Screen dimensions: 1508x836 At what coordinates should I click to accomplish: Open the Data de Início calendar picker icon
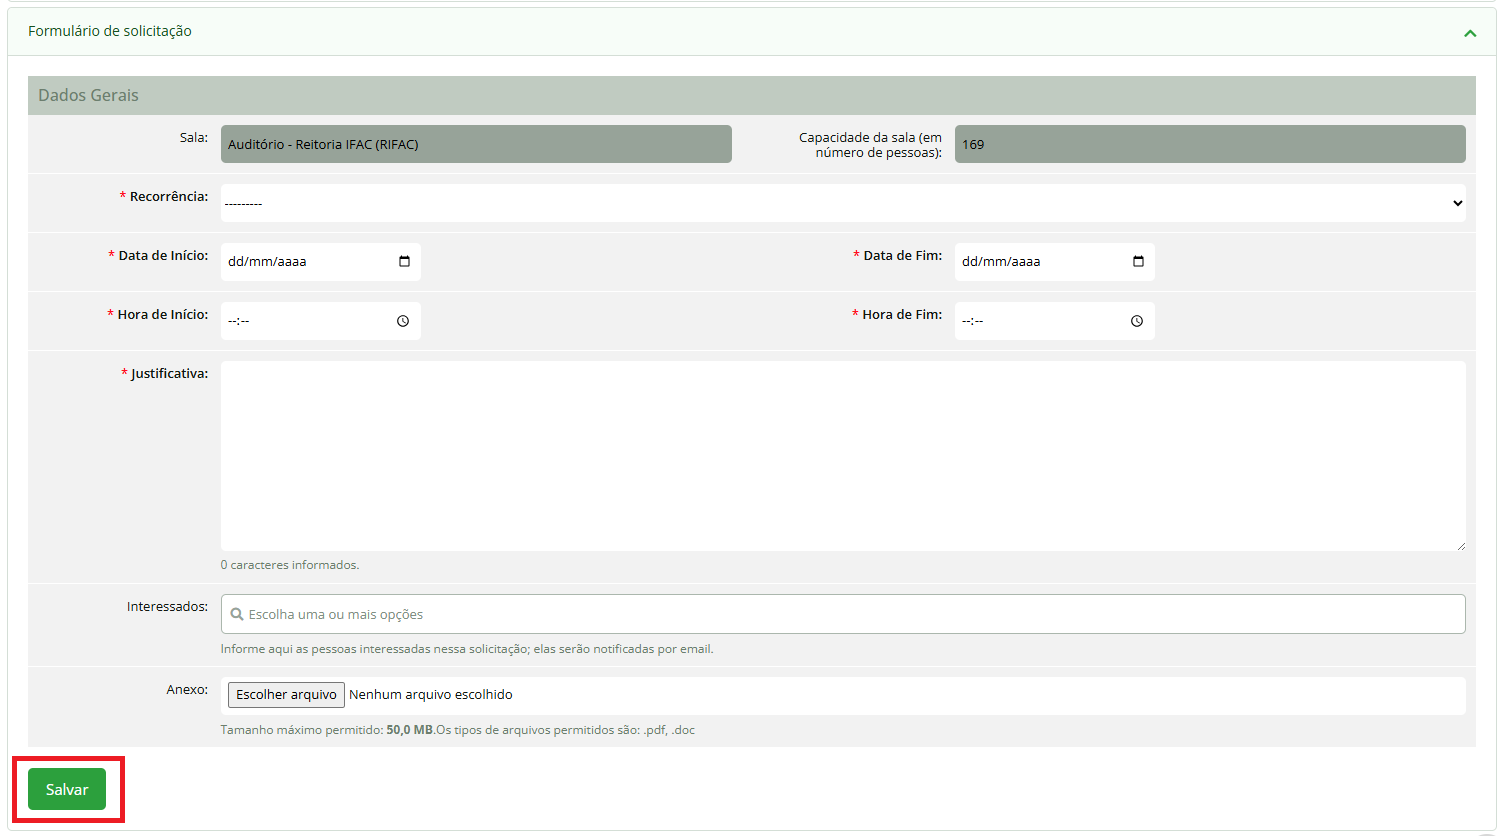404,262
